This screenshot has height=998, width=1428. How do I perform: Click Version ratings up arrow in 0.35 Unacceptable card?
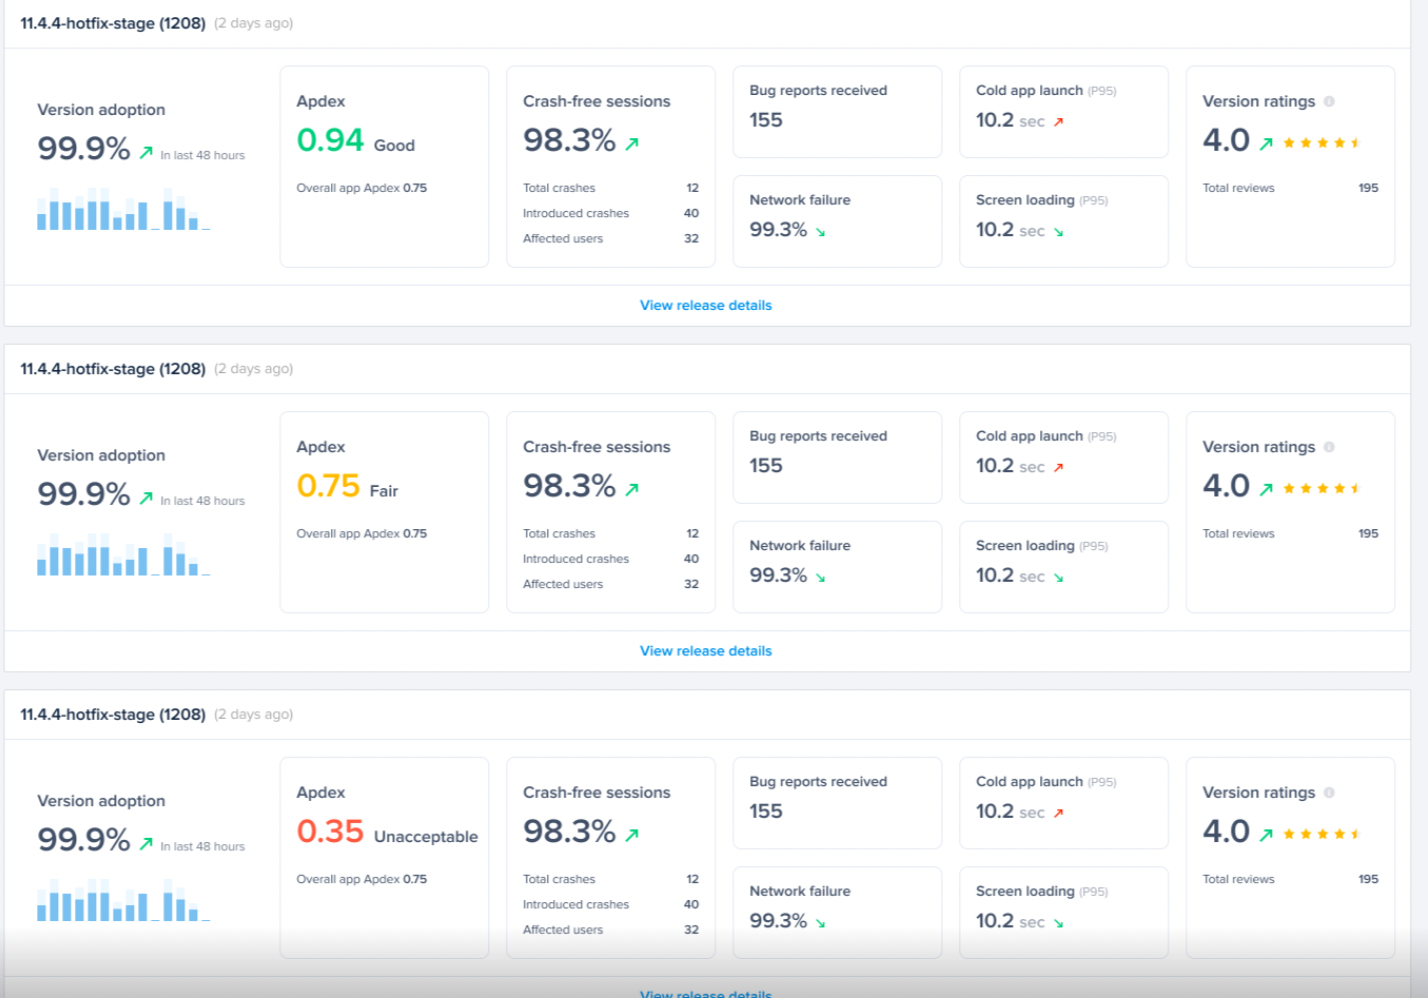coord(1266,835)
